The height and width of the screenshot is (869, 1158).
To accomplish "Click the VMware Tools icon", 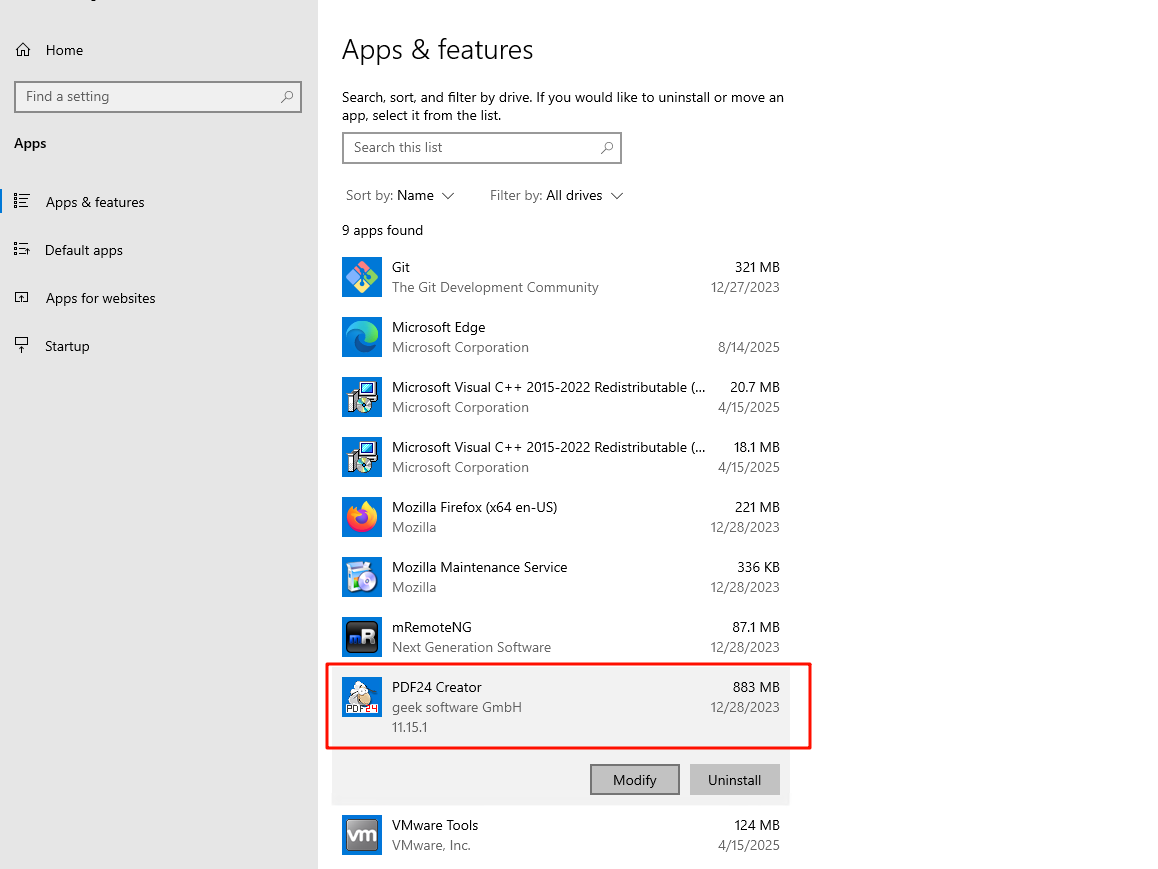I will pos(361,835).
